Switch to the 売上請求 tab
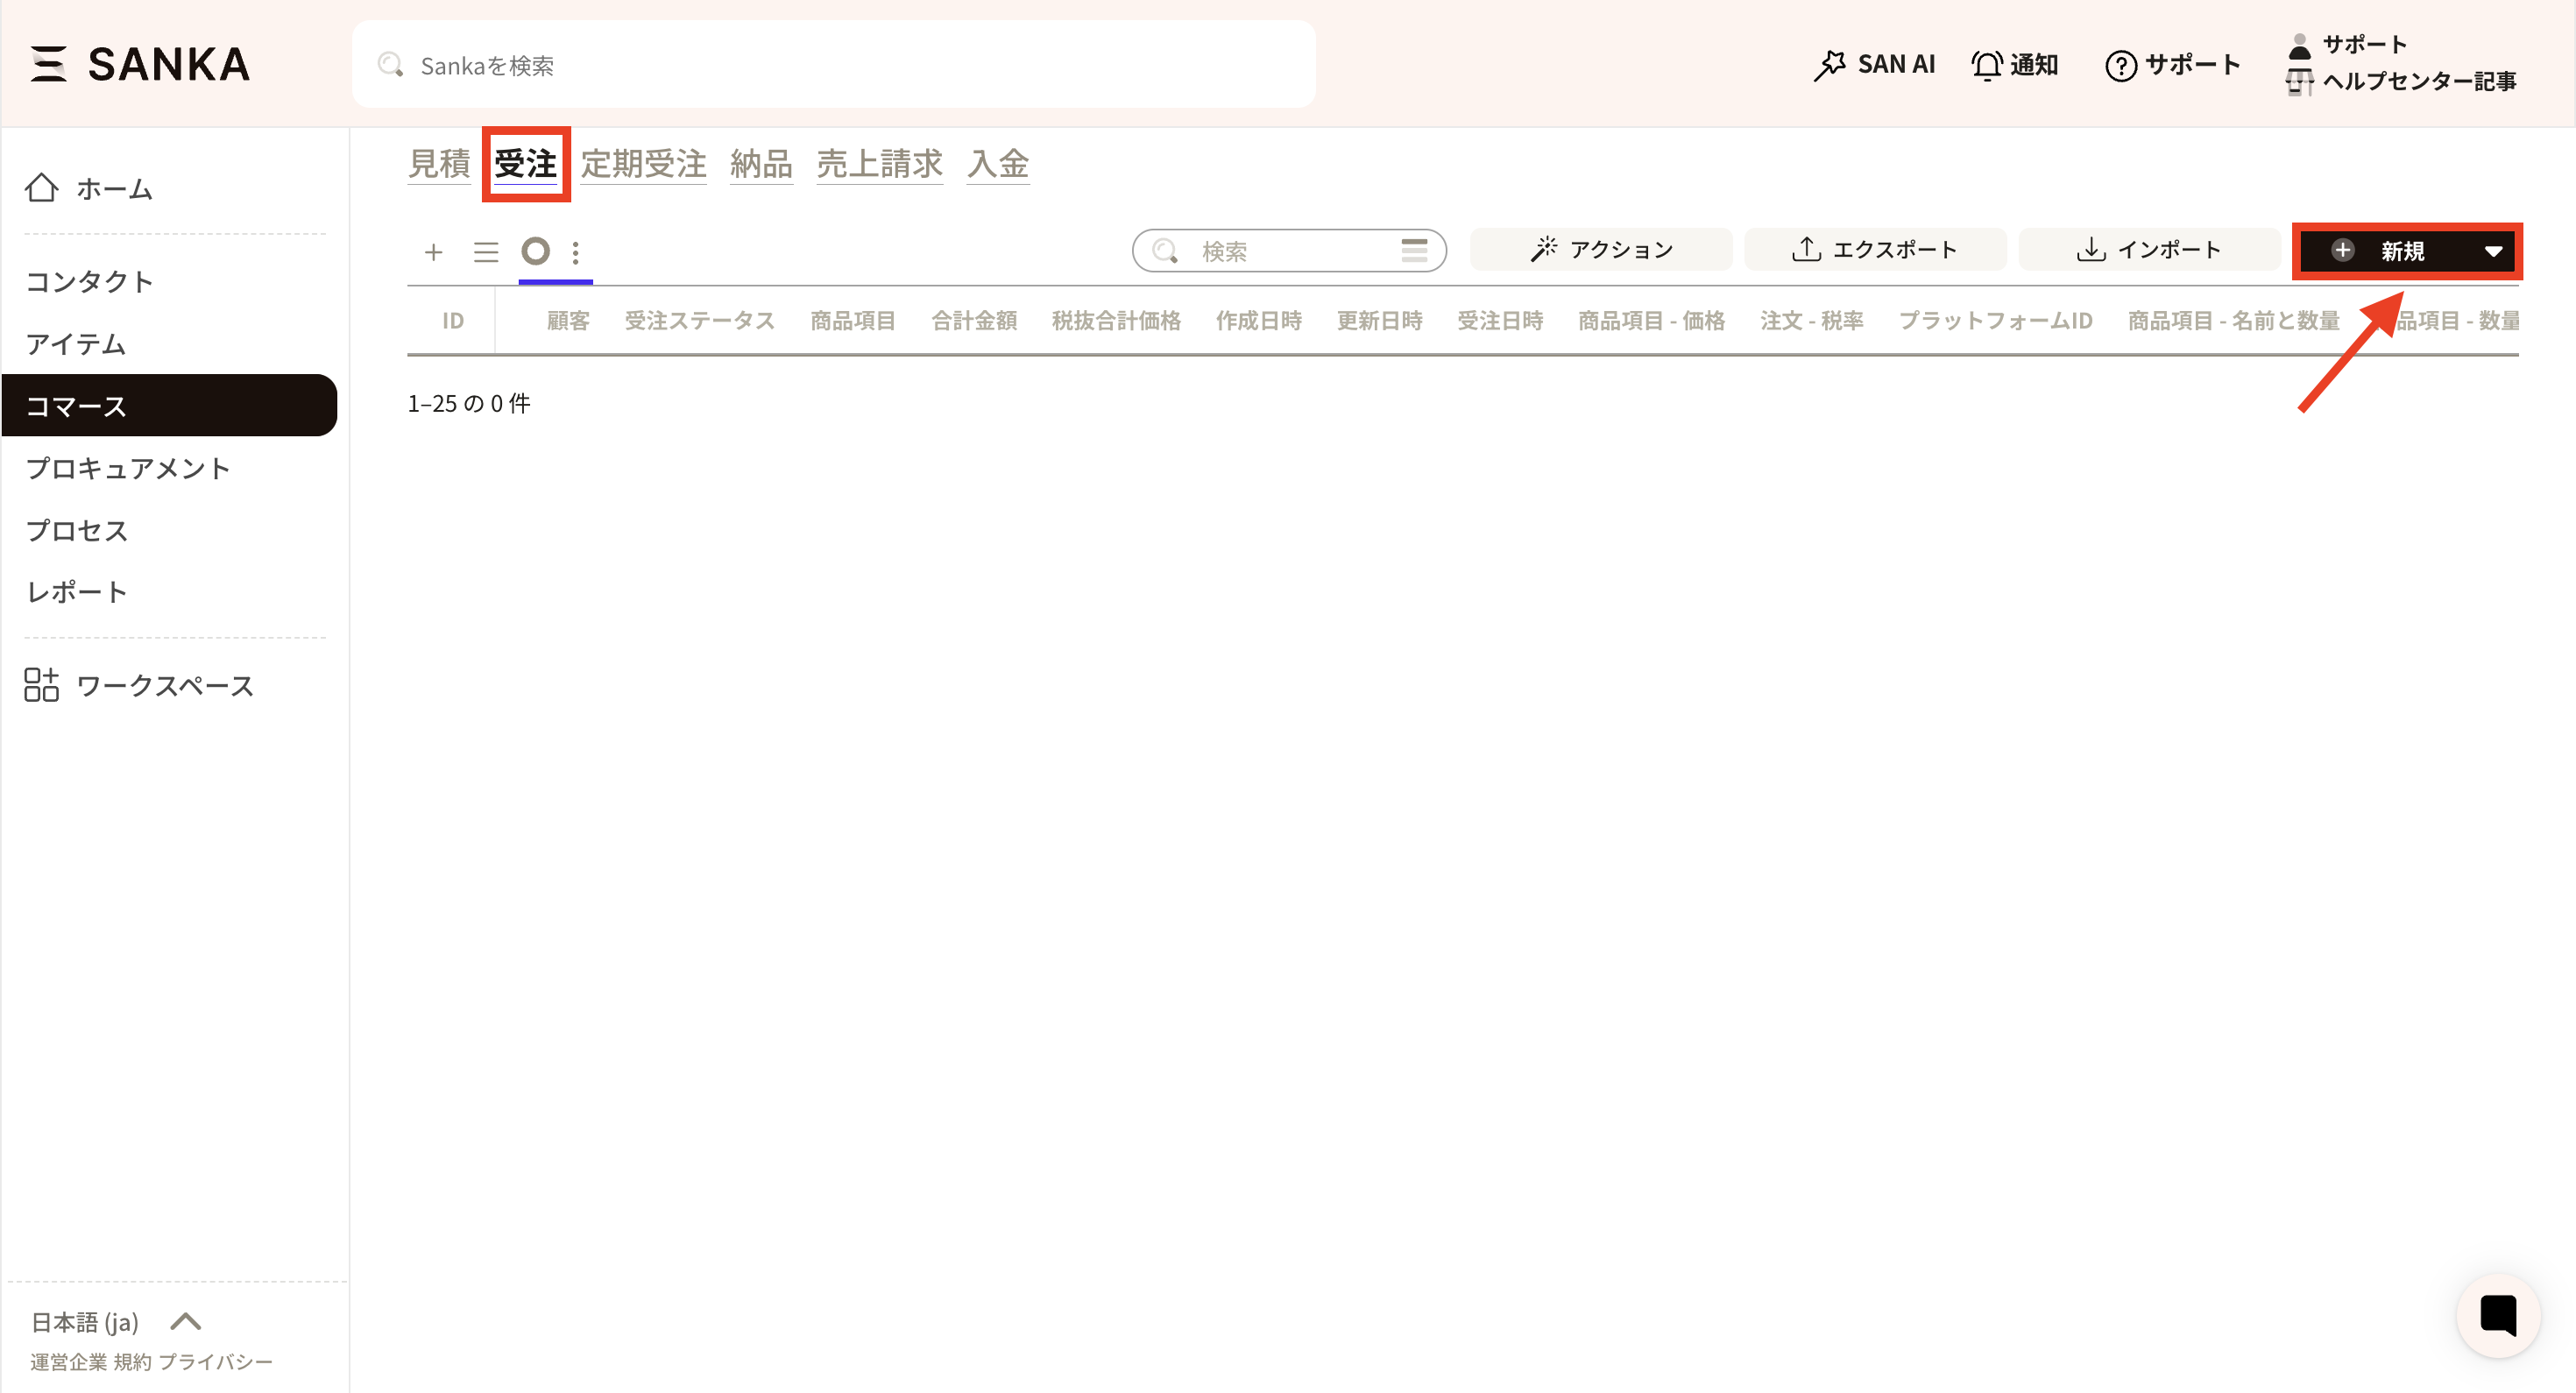This screenshot has height=1393, width=2576. (879, 164)
